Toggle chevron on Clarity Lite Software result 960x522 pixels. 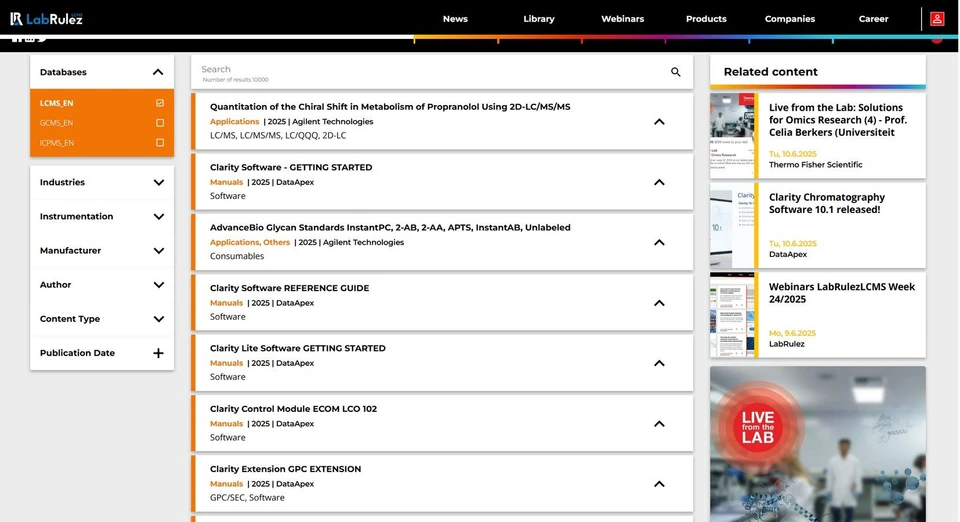pyautogui.click(x=659, y=363)
